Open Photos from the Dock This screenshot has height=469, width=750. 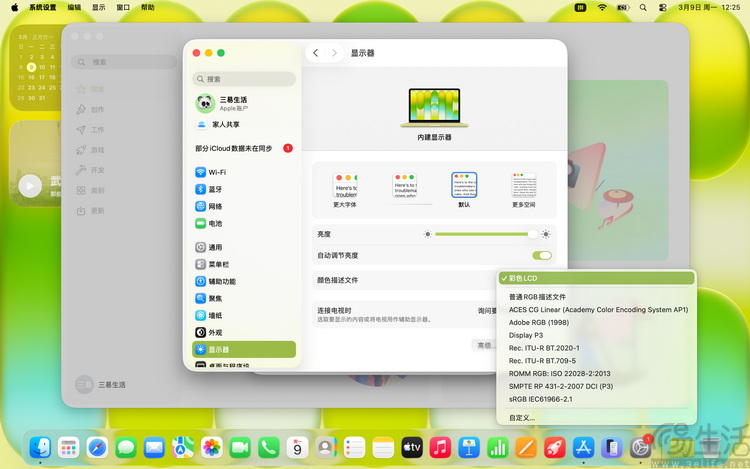point(211,448)
